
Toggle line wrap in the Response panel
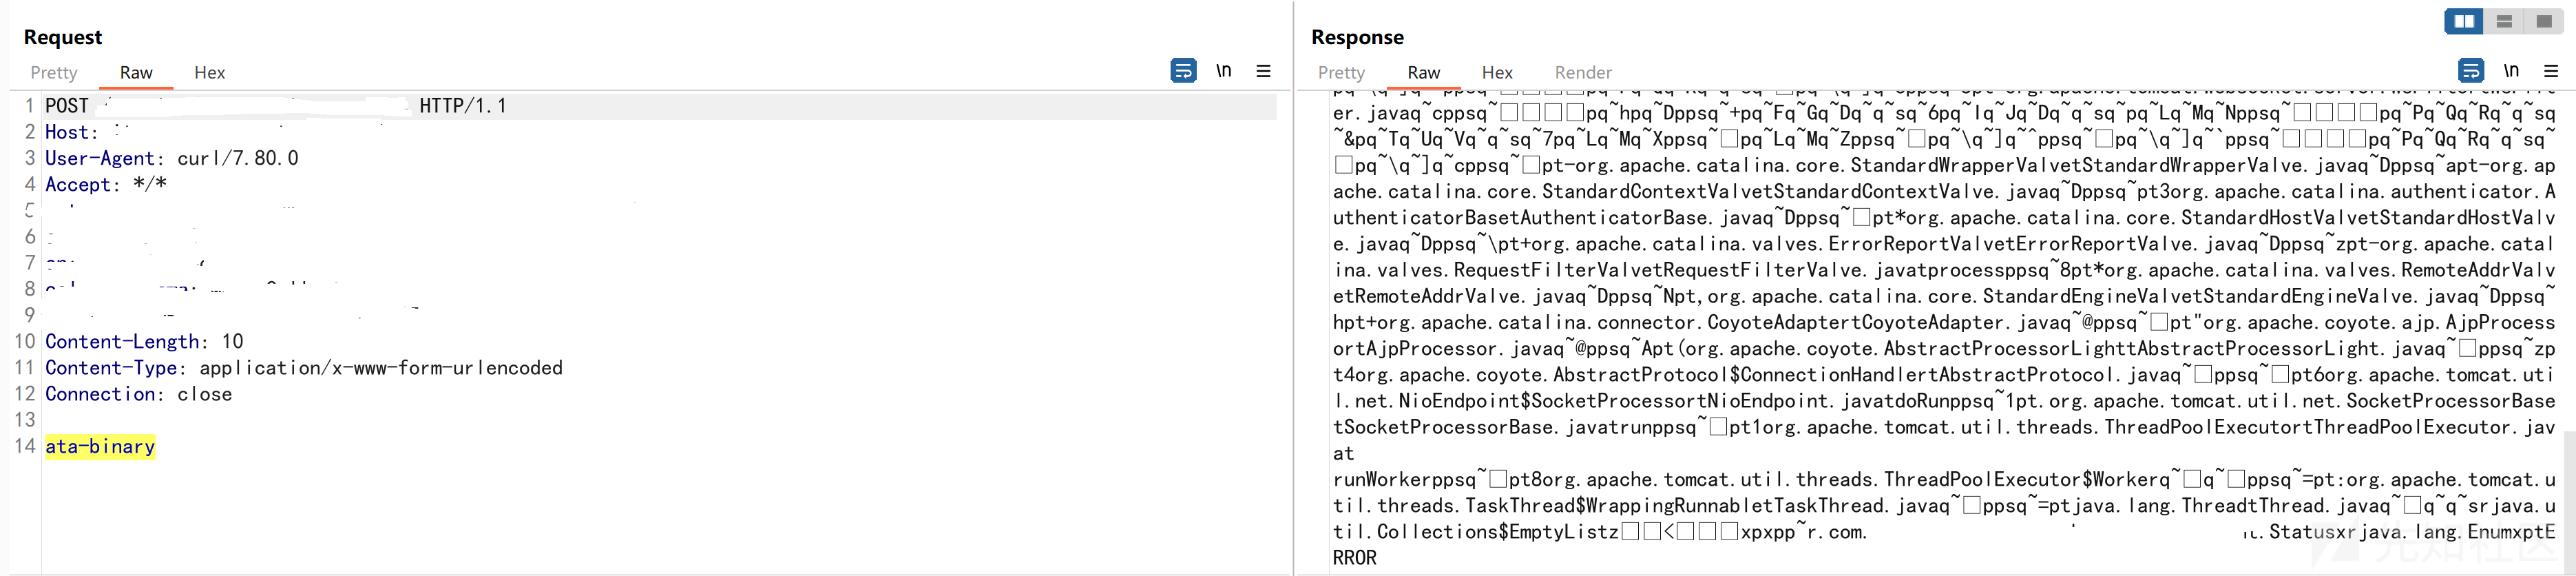[x=2470, y=71]
